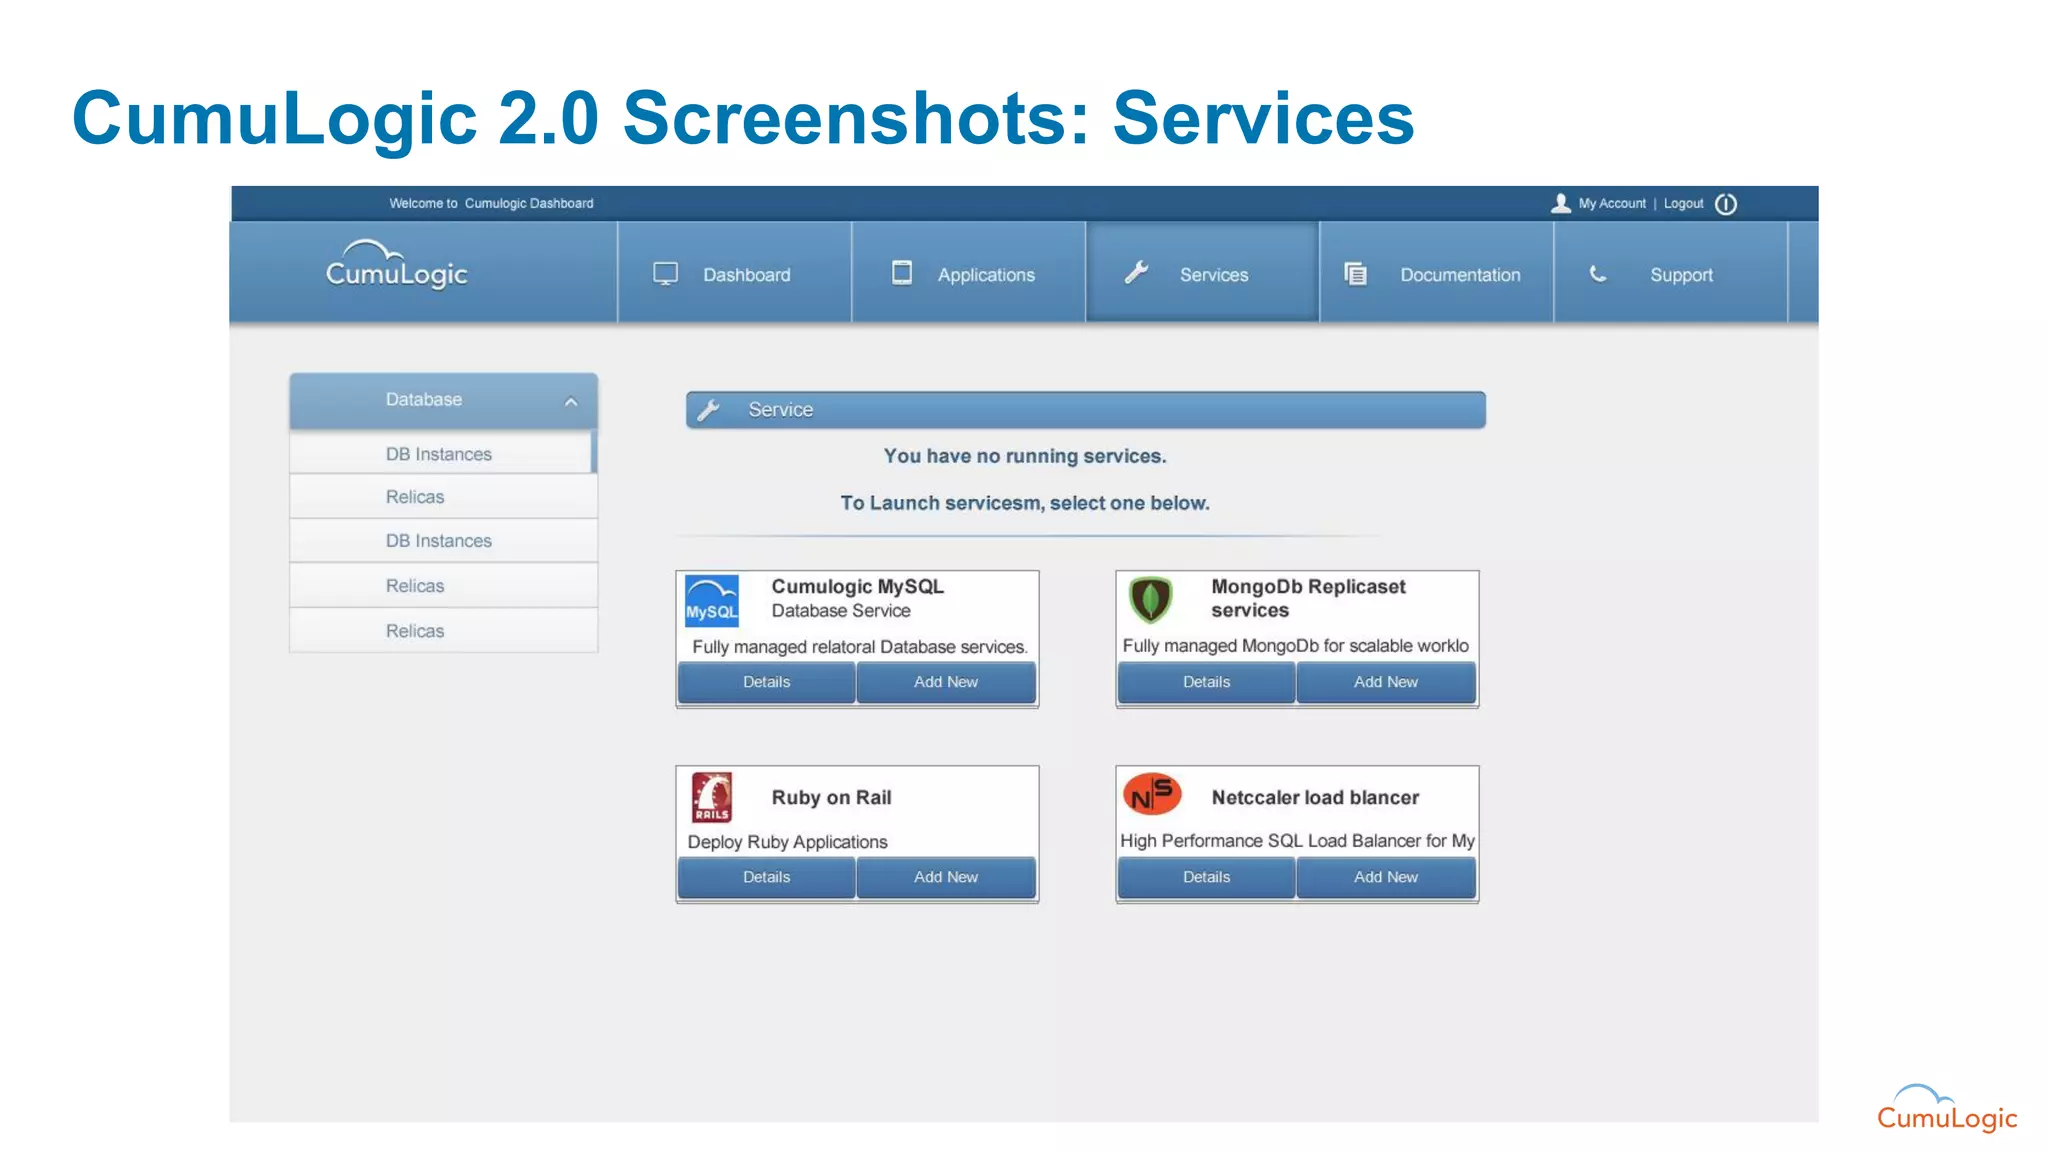Add New Cumulogic MySQL database service
The width and height of the screenshot is (2048, 1152).
[x=946, y=682]
